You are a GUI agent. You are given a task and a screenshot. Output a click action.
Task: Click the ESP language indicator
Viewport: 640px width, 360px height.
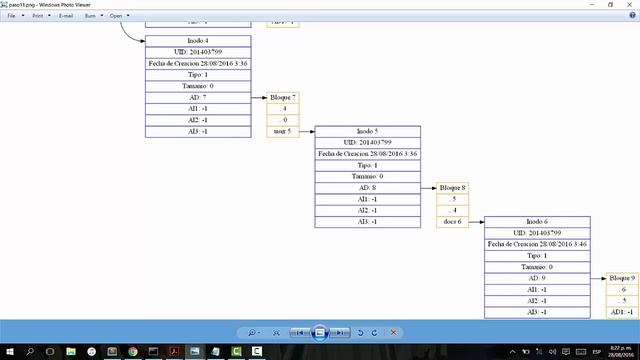pos(597,351)
